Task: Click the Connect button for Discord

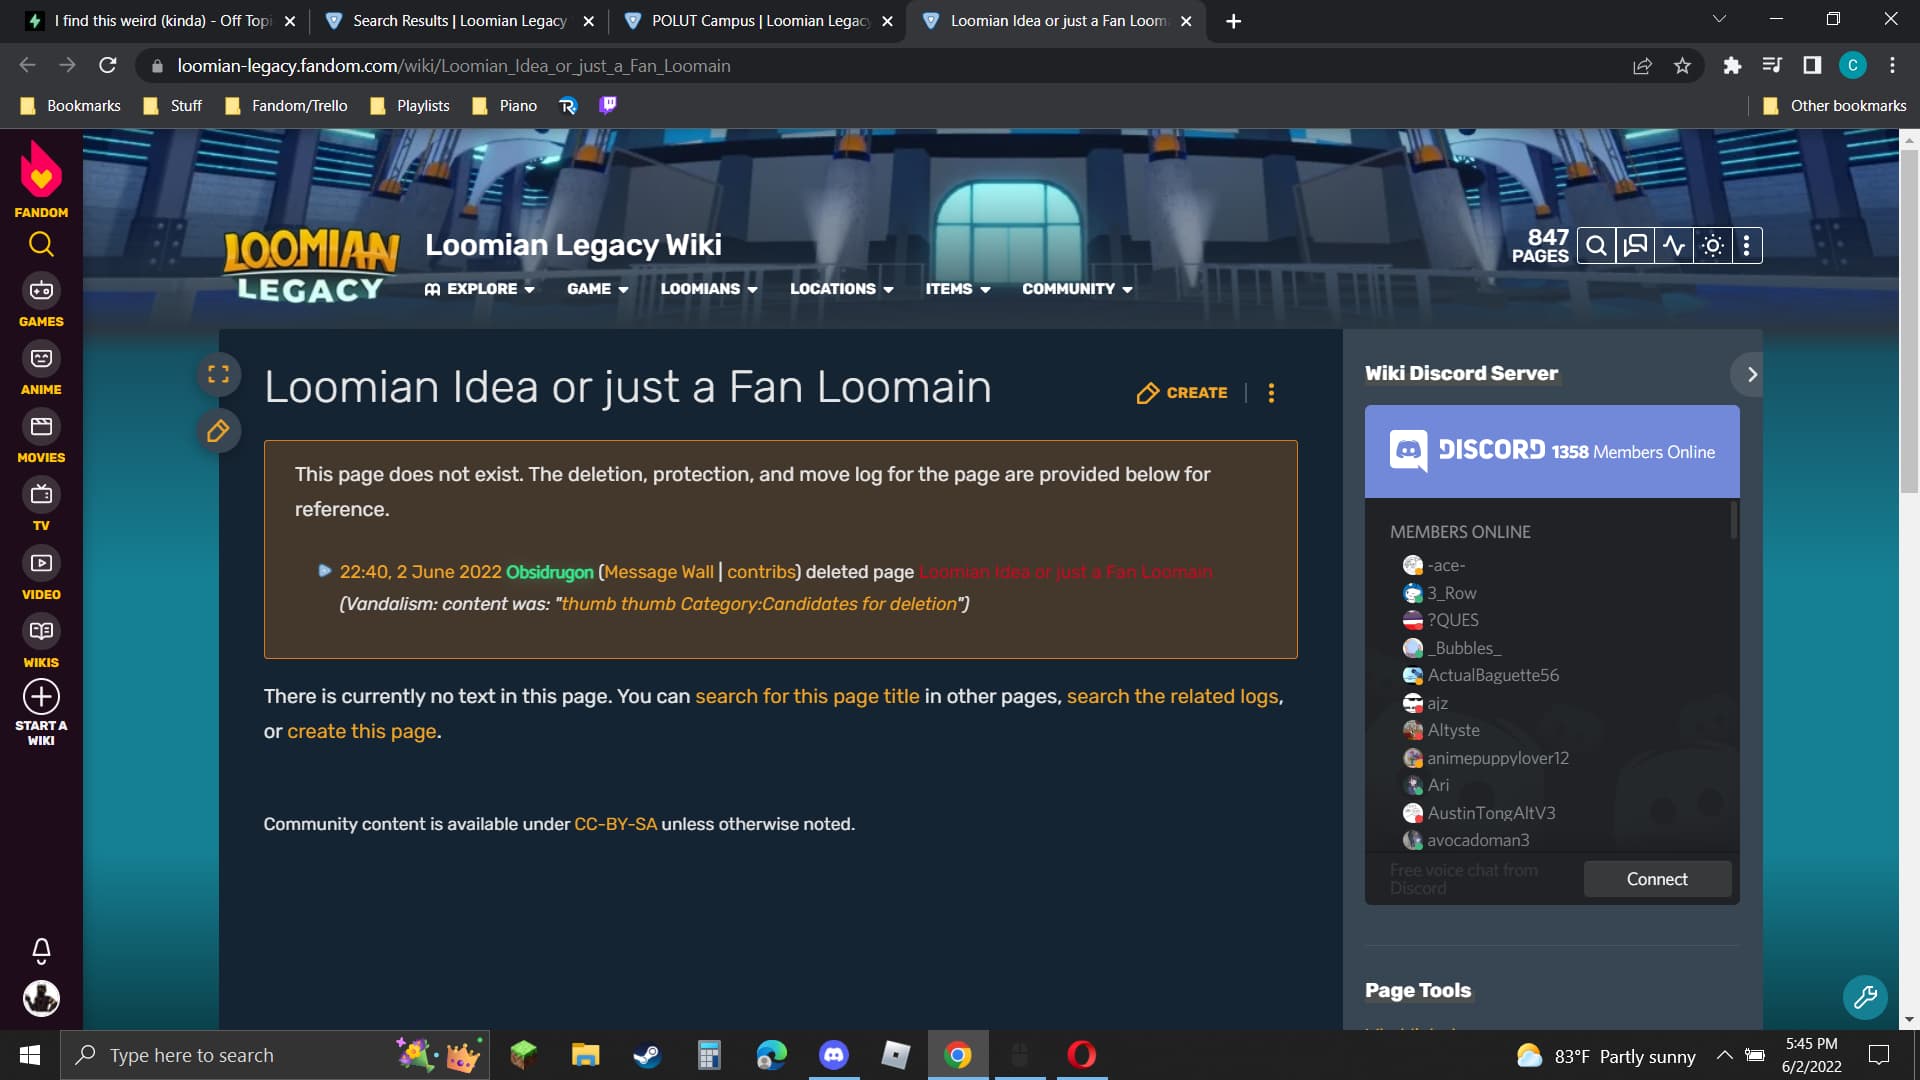Action: click(1658, 878)
